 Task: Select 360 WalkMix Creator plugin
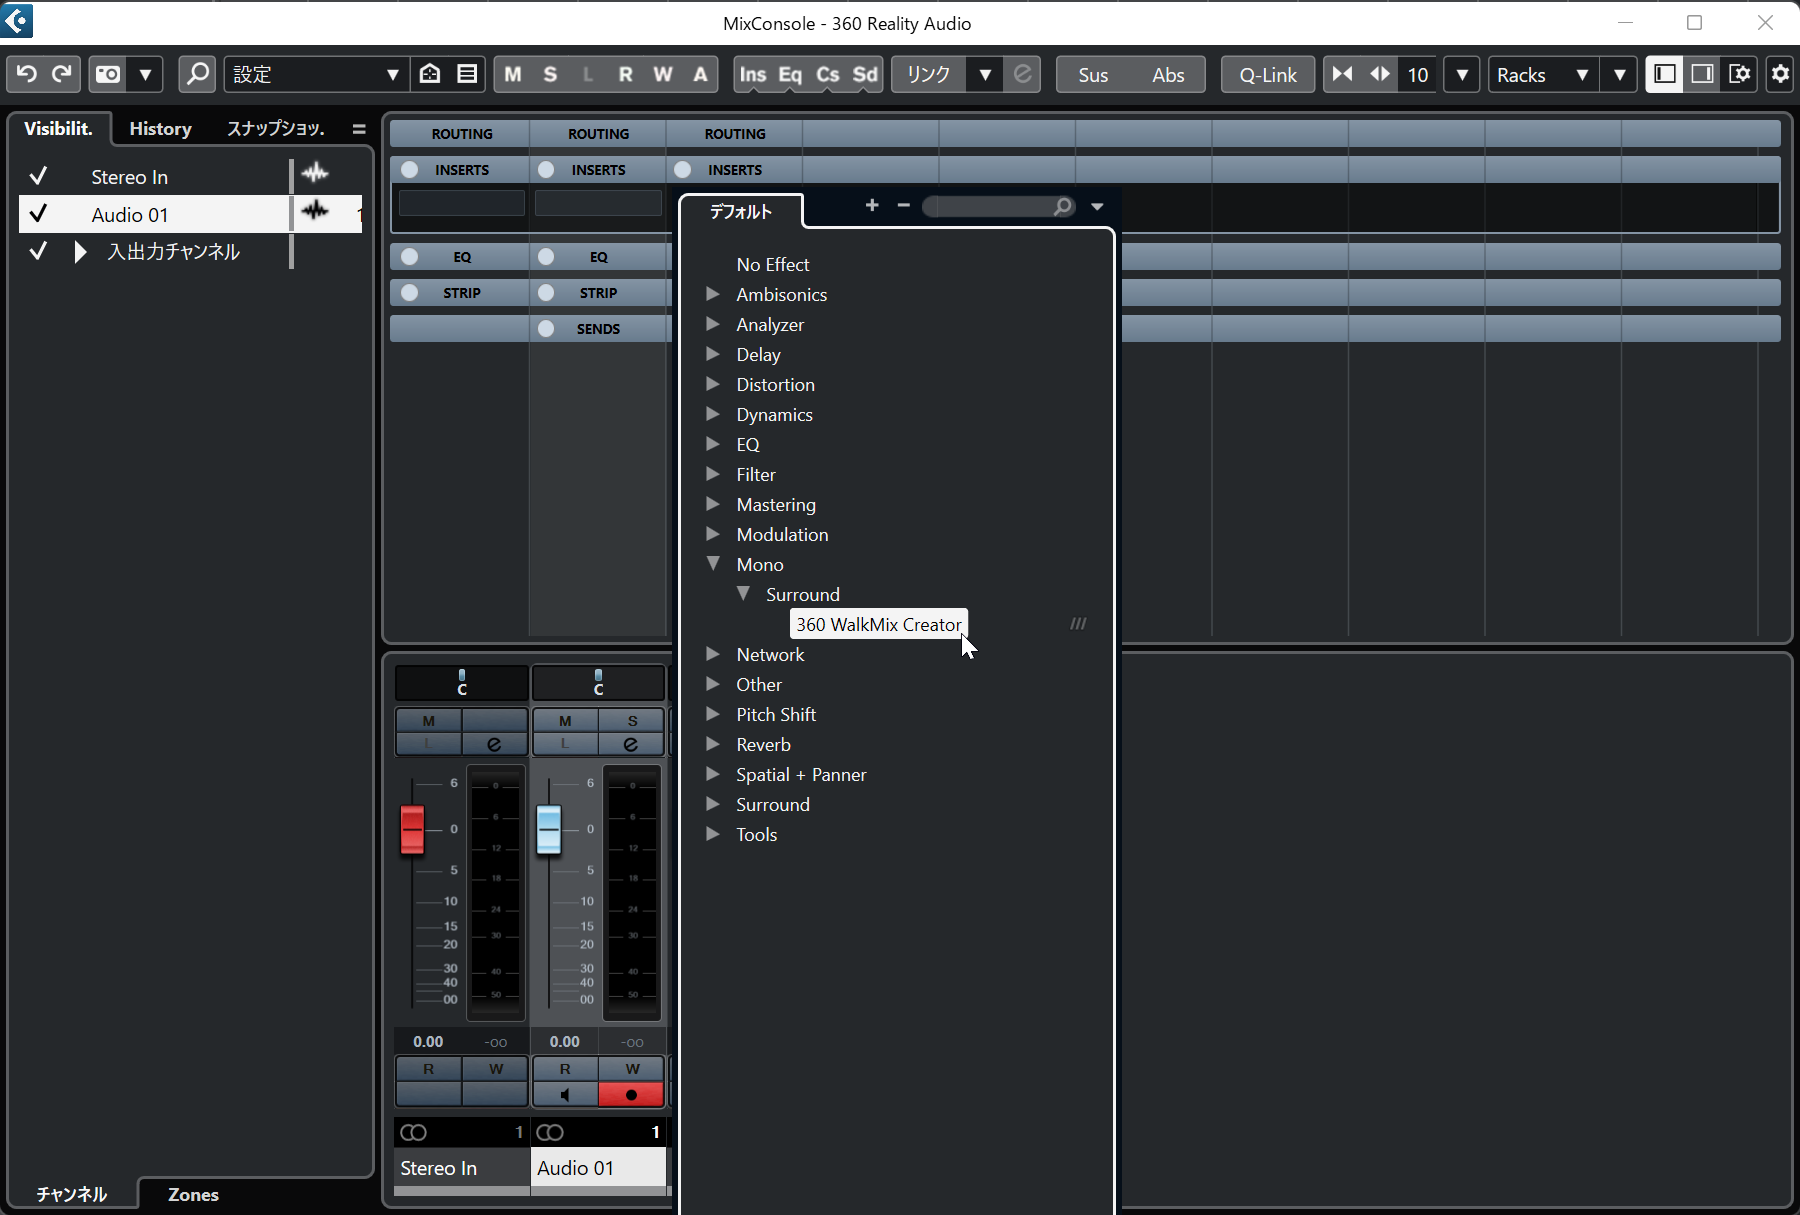point(879,624)
